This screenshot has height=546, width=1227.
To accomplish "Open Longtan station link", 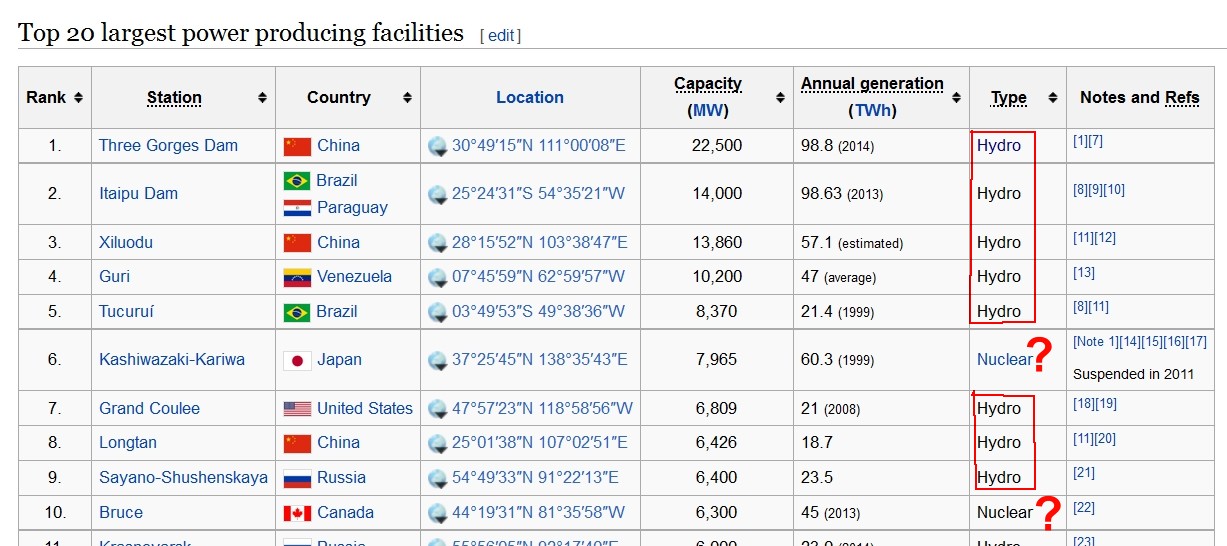I will click(x=128, y=442).
